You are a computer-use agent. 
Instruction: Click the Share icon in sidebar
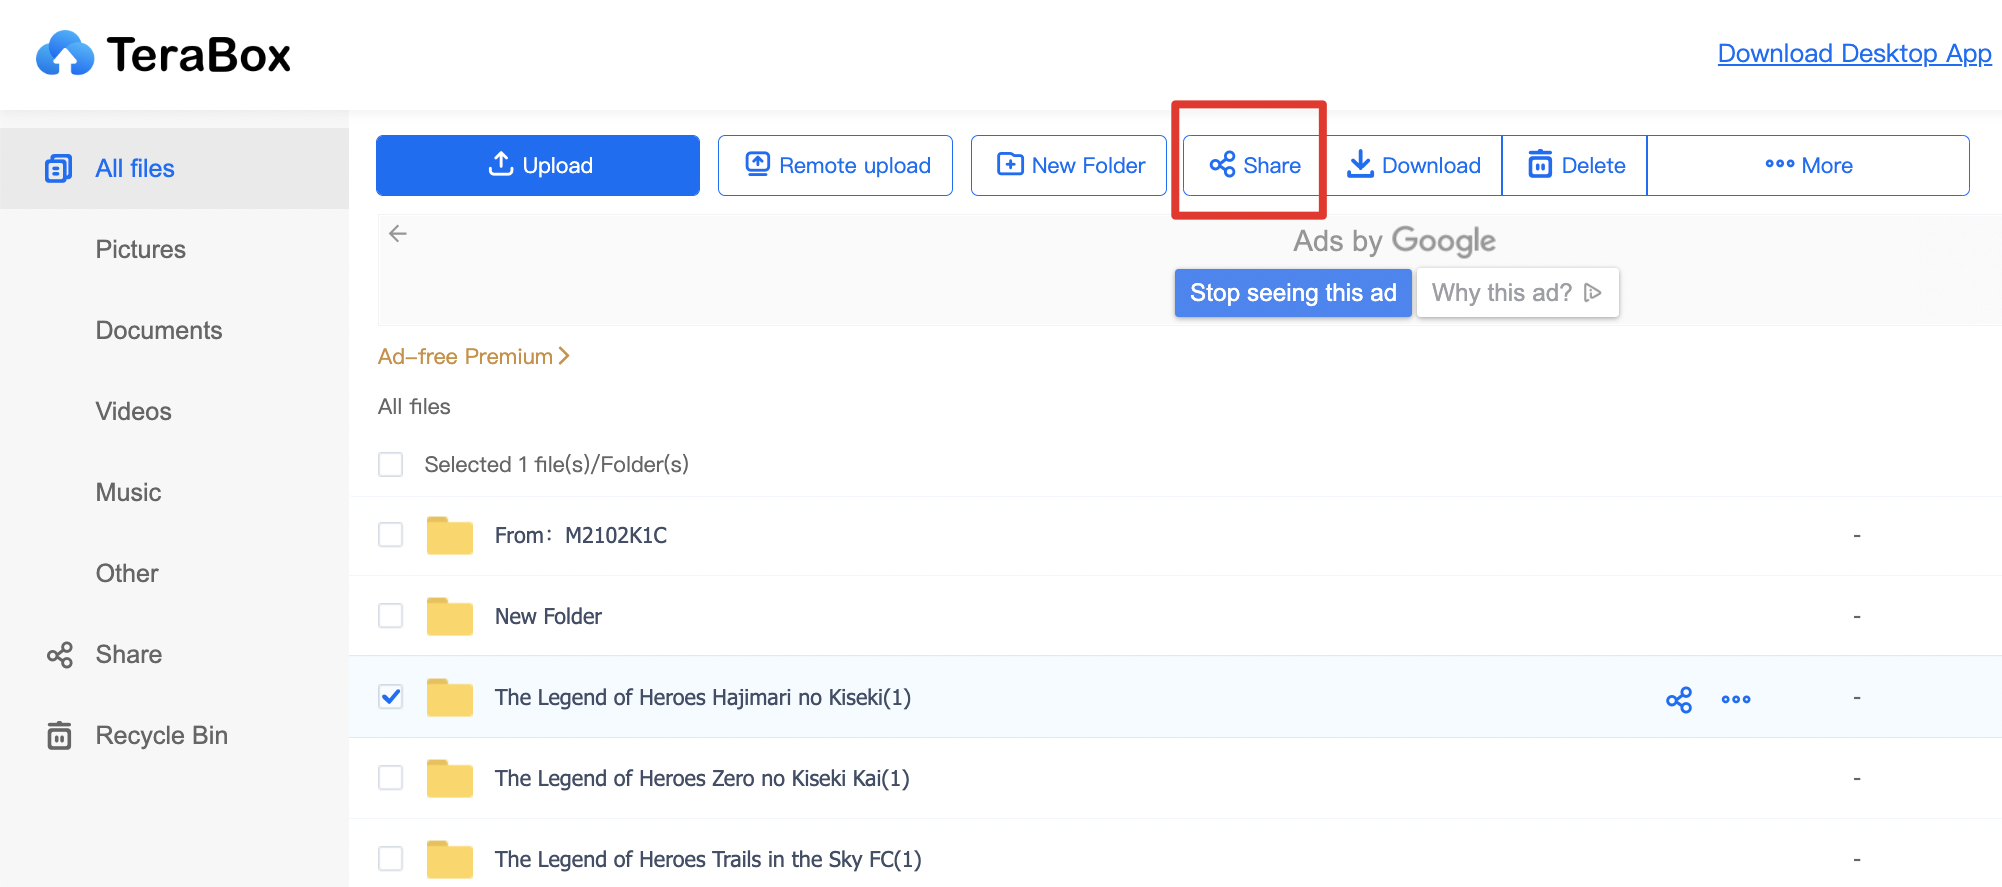pyautogui.click(x=60, y=655)
